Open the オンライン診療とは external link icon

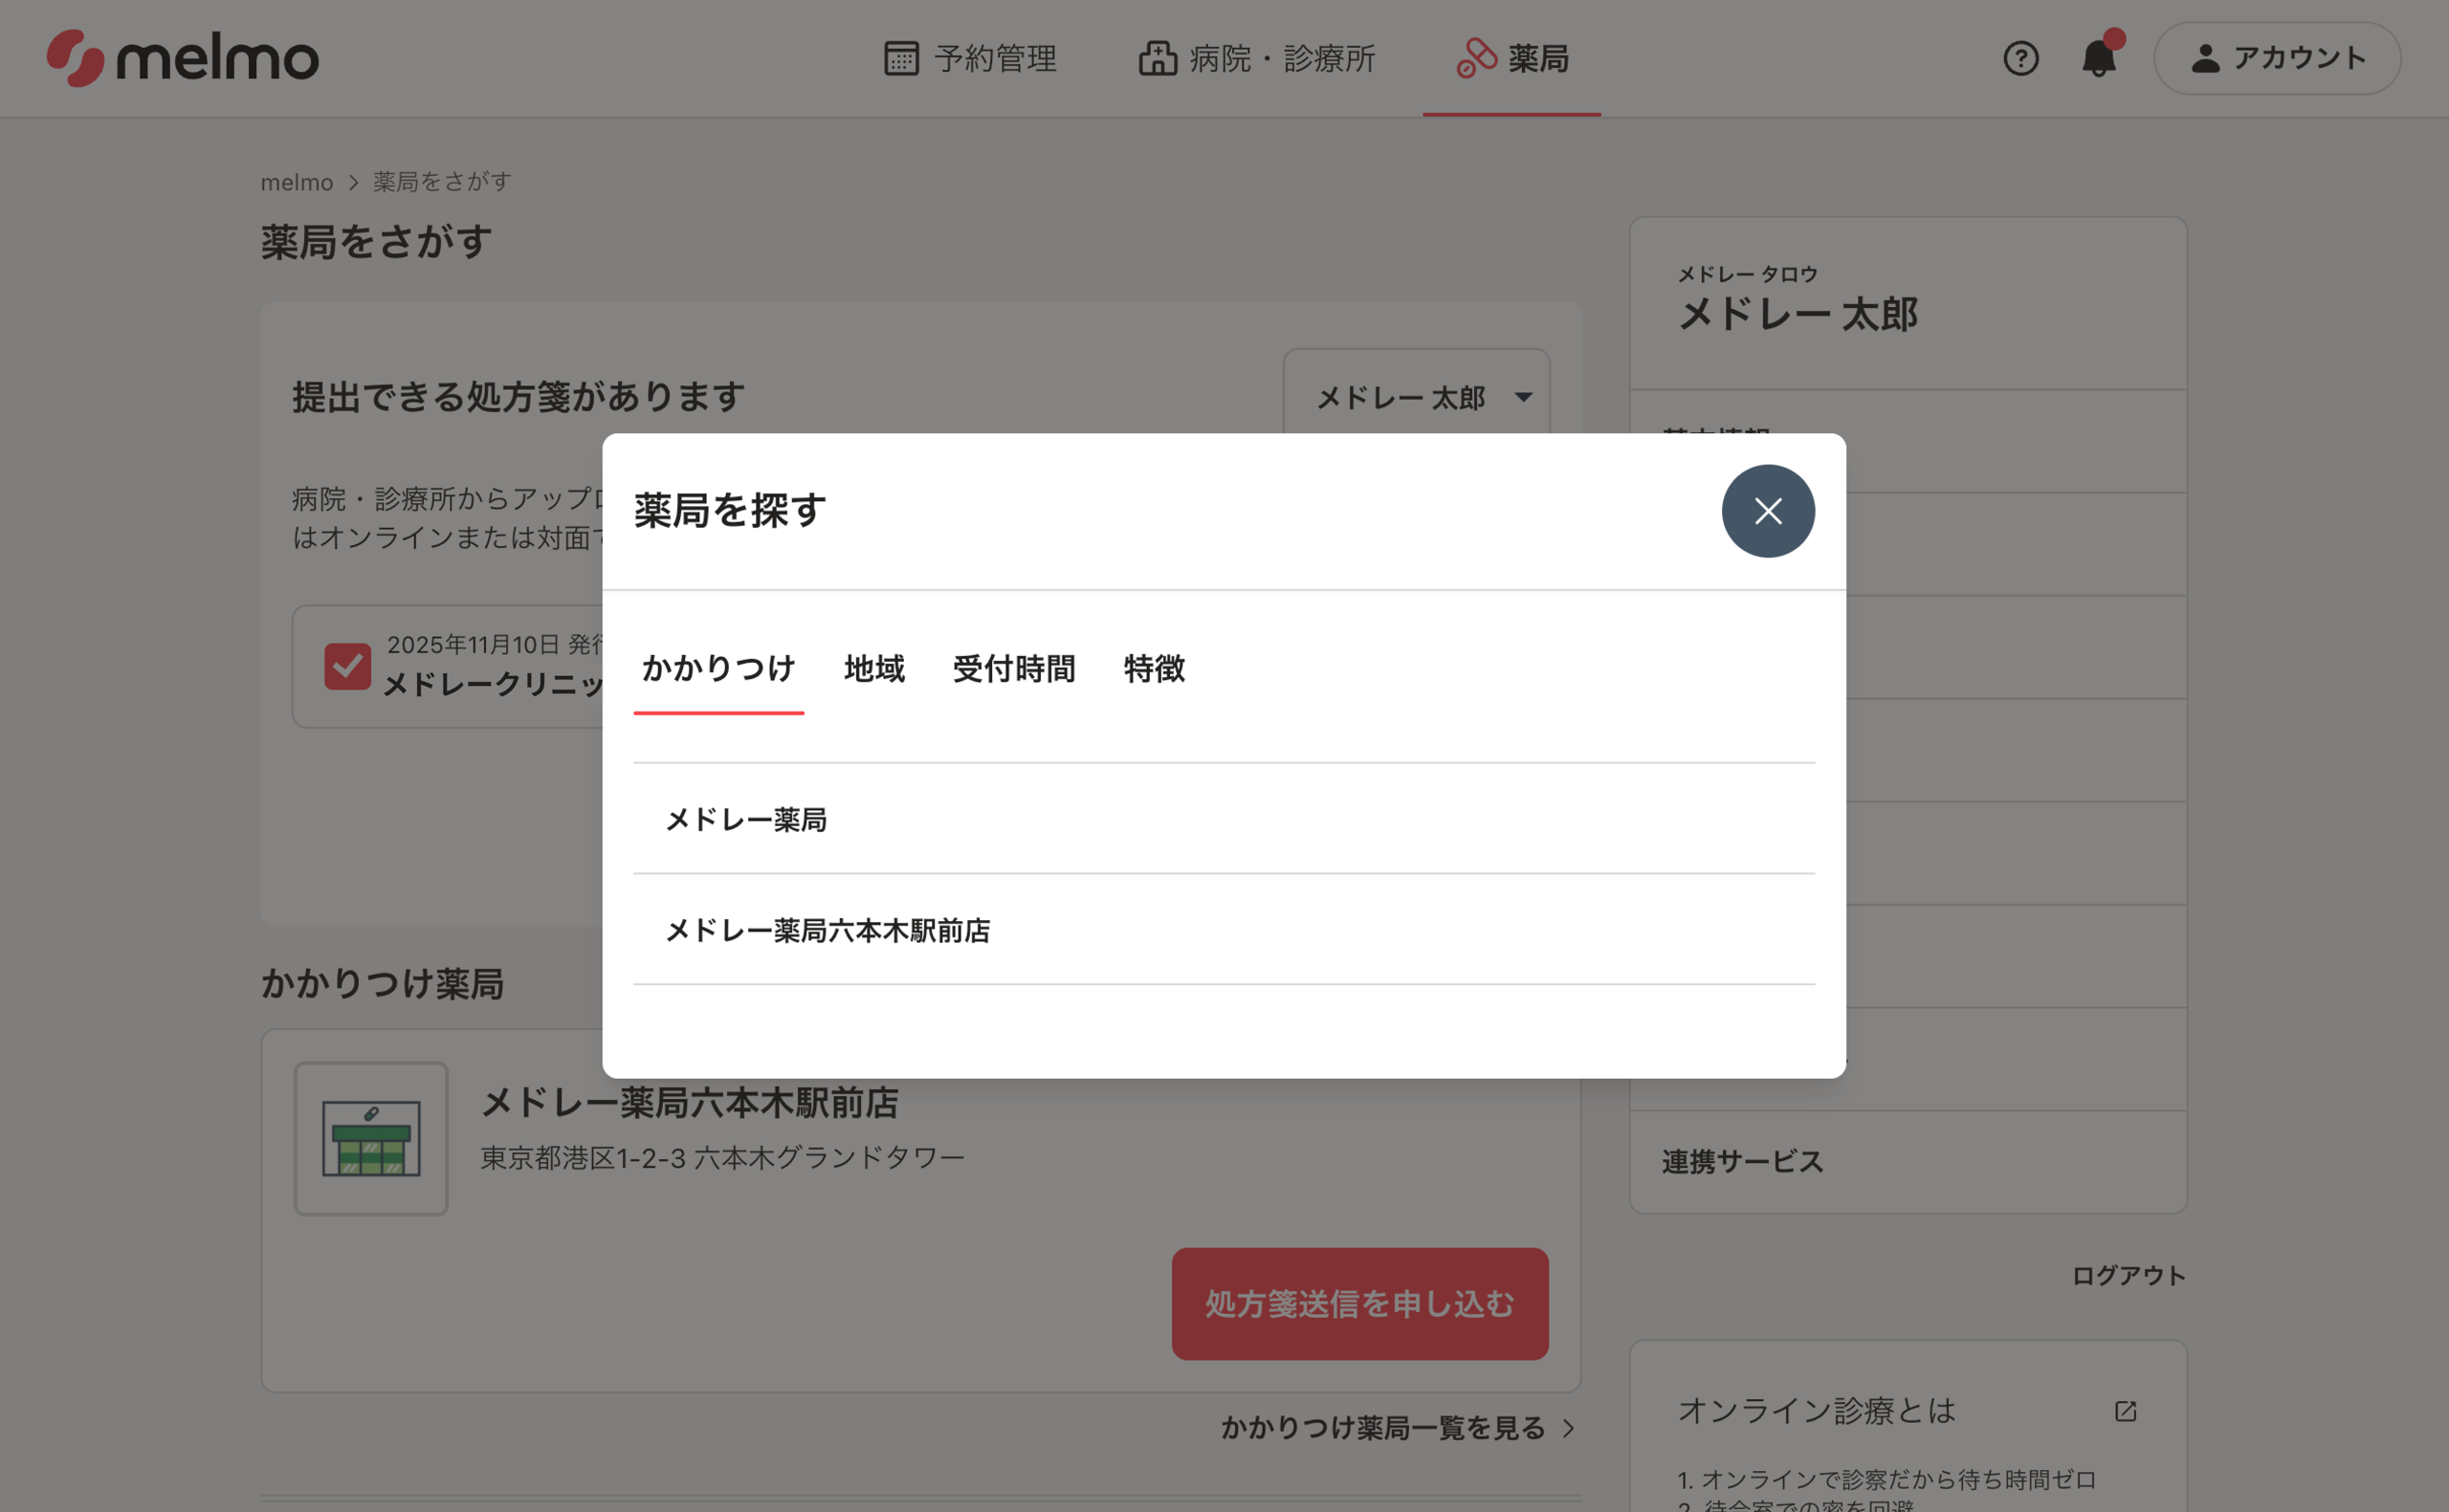click(2125, 1411)
